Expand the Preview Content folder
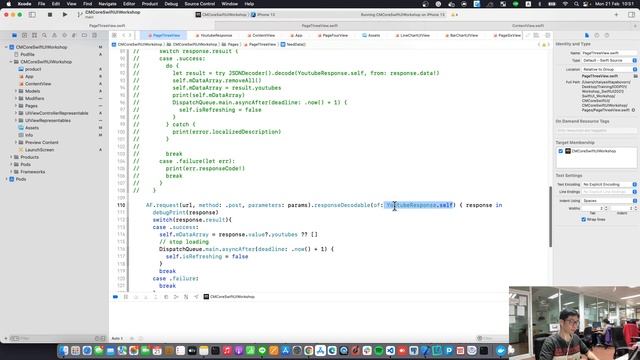The height and width of the screenshot is (360, 640). [16, 142]
